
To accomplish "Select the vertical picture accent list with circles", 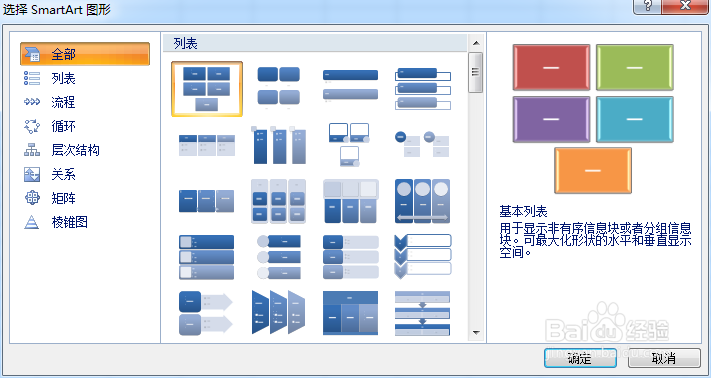I will tap(278, 257).
